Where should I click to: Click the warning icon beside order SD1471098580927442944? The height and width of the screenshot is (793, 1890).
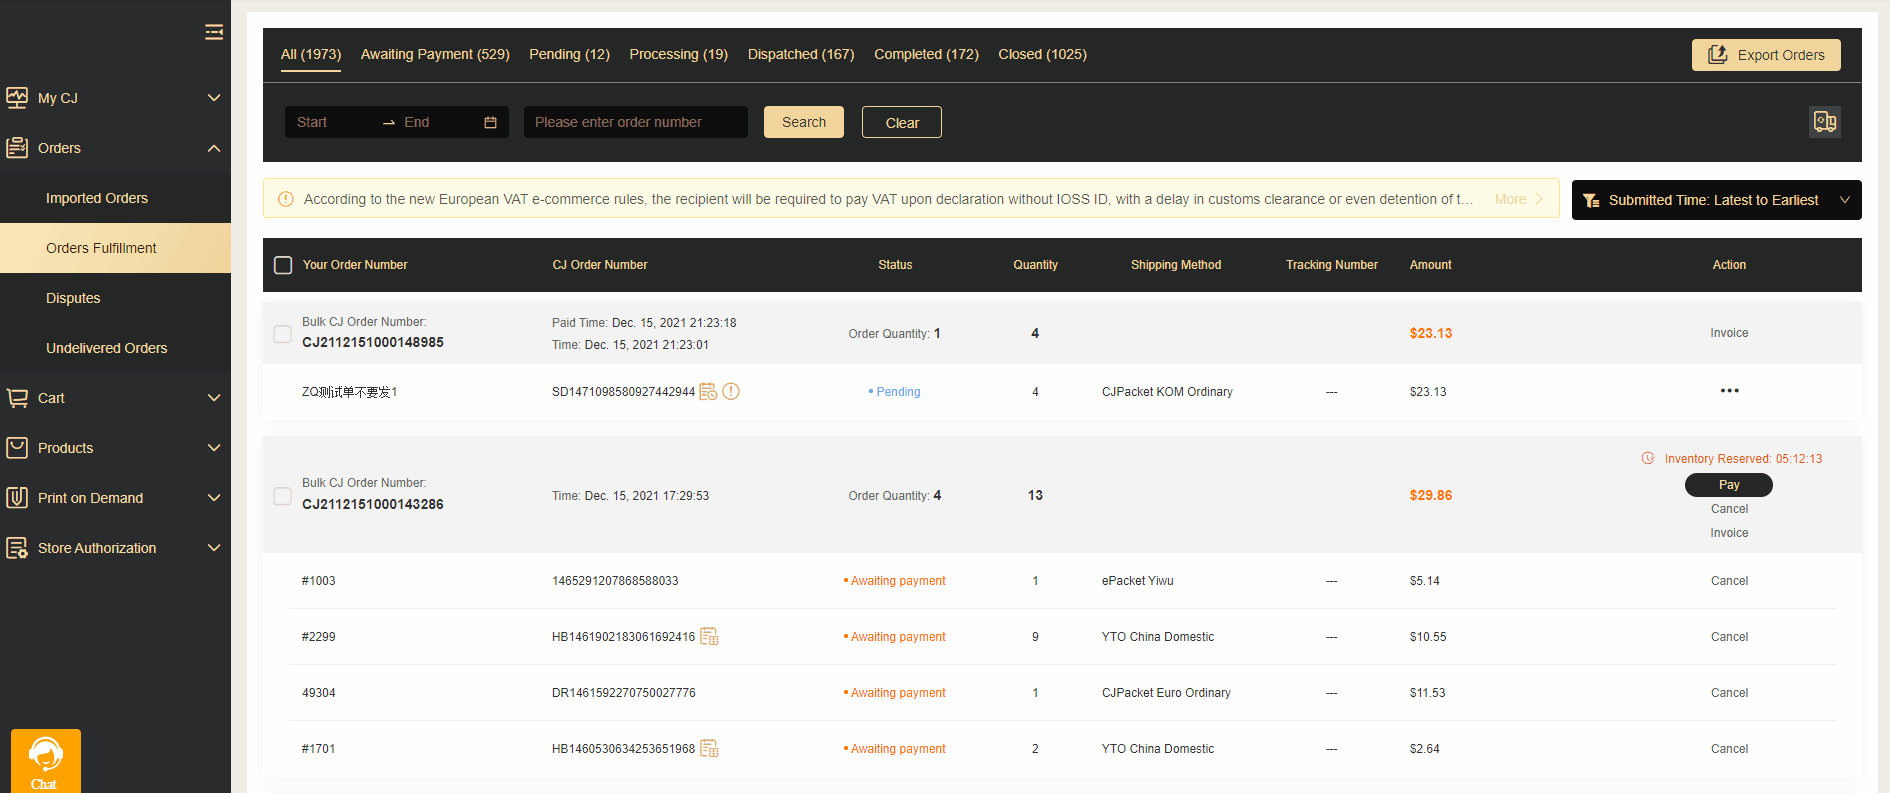[731, 392]
